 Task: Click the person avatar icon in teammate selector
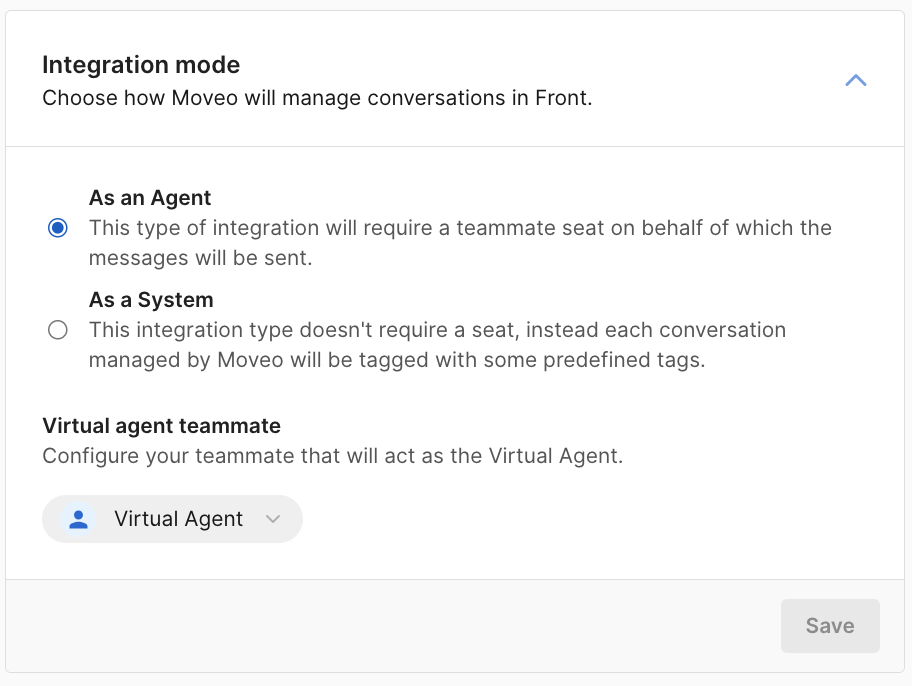pyautogui.click(x=78, y=519)
